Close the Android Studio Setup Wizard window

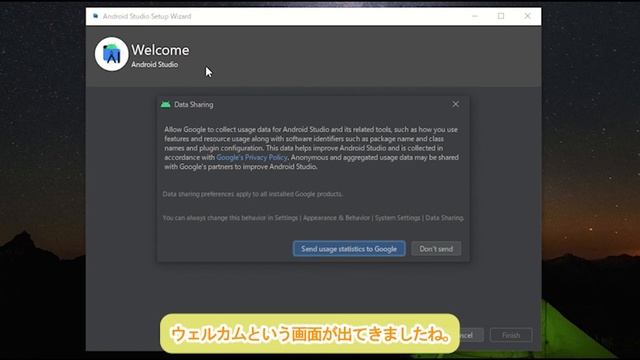click(527, 16)
